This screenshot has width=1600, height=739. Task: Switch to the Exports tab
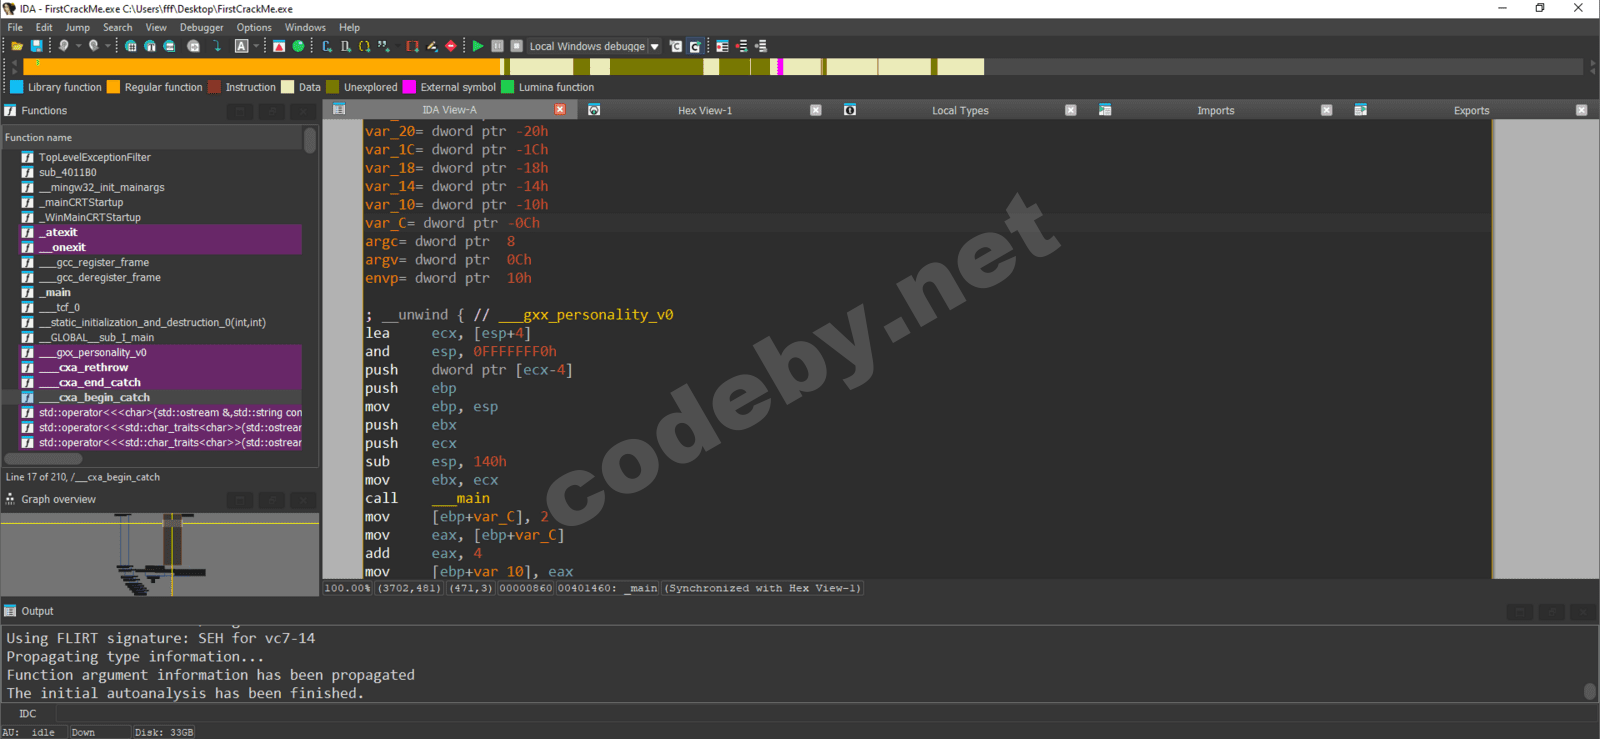point(1471,111)
